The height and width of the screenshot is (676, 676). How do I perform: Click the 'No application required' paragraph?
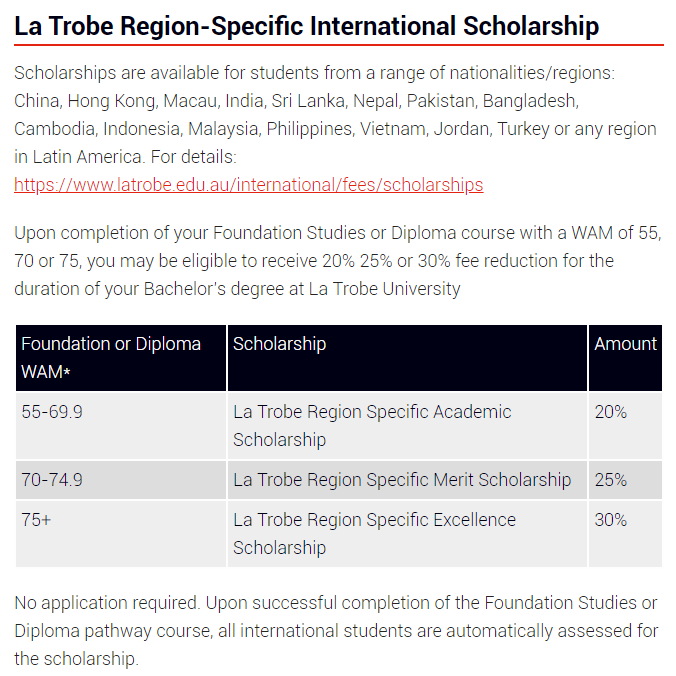336,630
